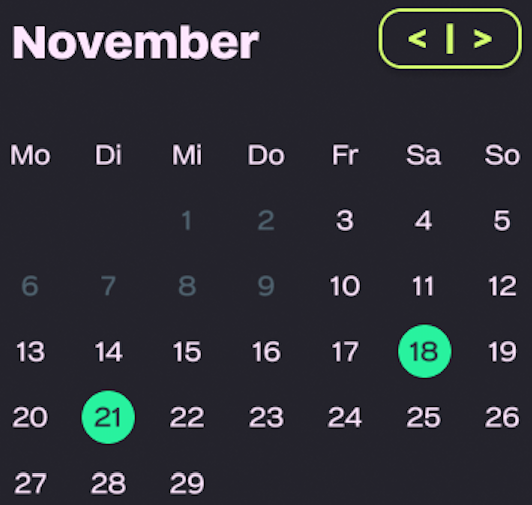Go to previous month with left arrow

point(417,39)
